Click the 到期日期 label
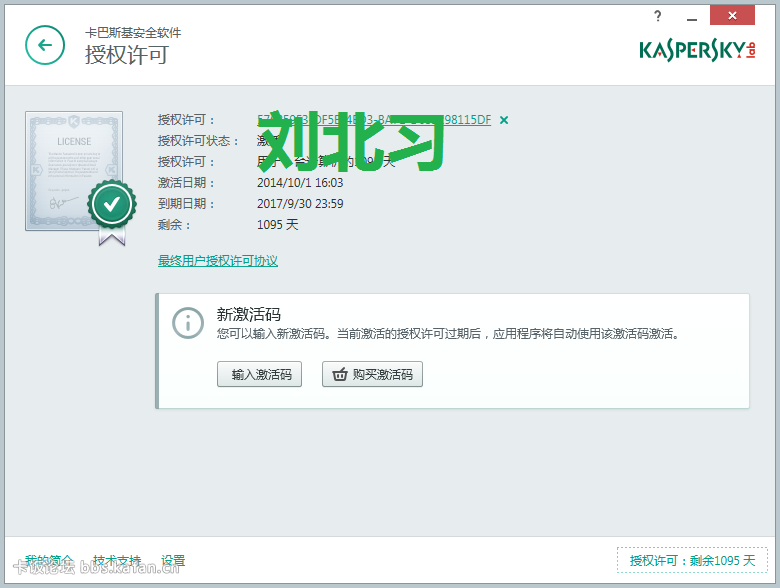This screenshot has height=588, width=780. [186, 203]
